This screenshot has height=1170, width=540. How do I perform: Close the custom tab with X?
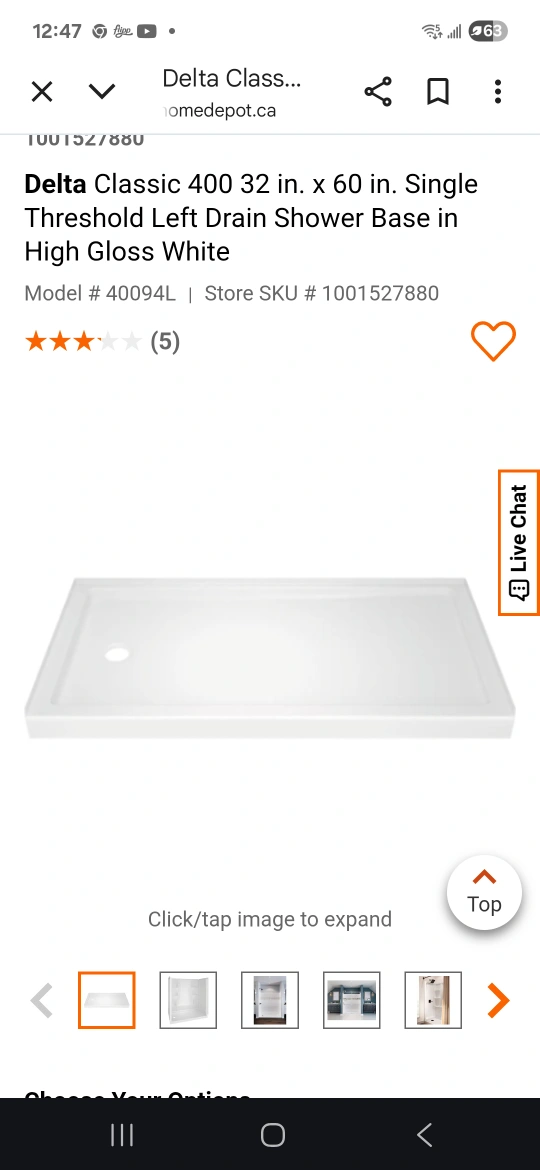coord(42,92)
